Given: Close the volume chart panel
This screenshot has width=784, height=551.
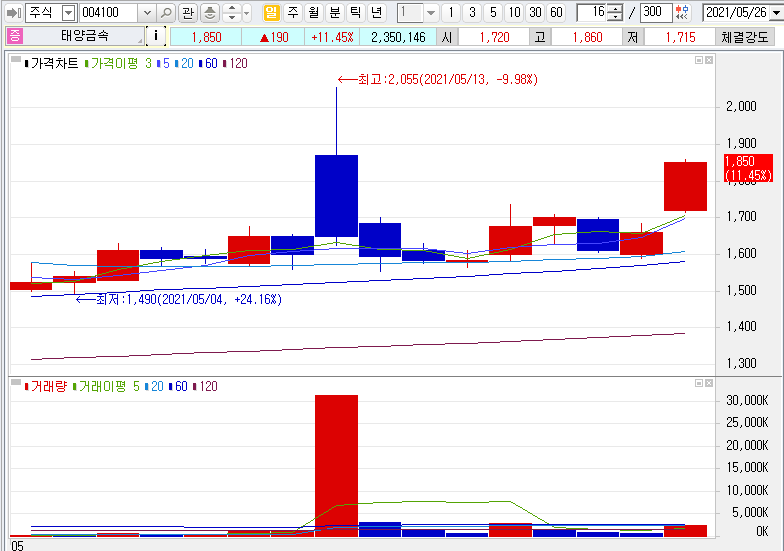Looking at the screenshot, I should [x=709, y=383].
